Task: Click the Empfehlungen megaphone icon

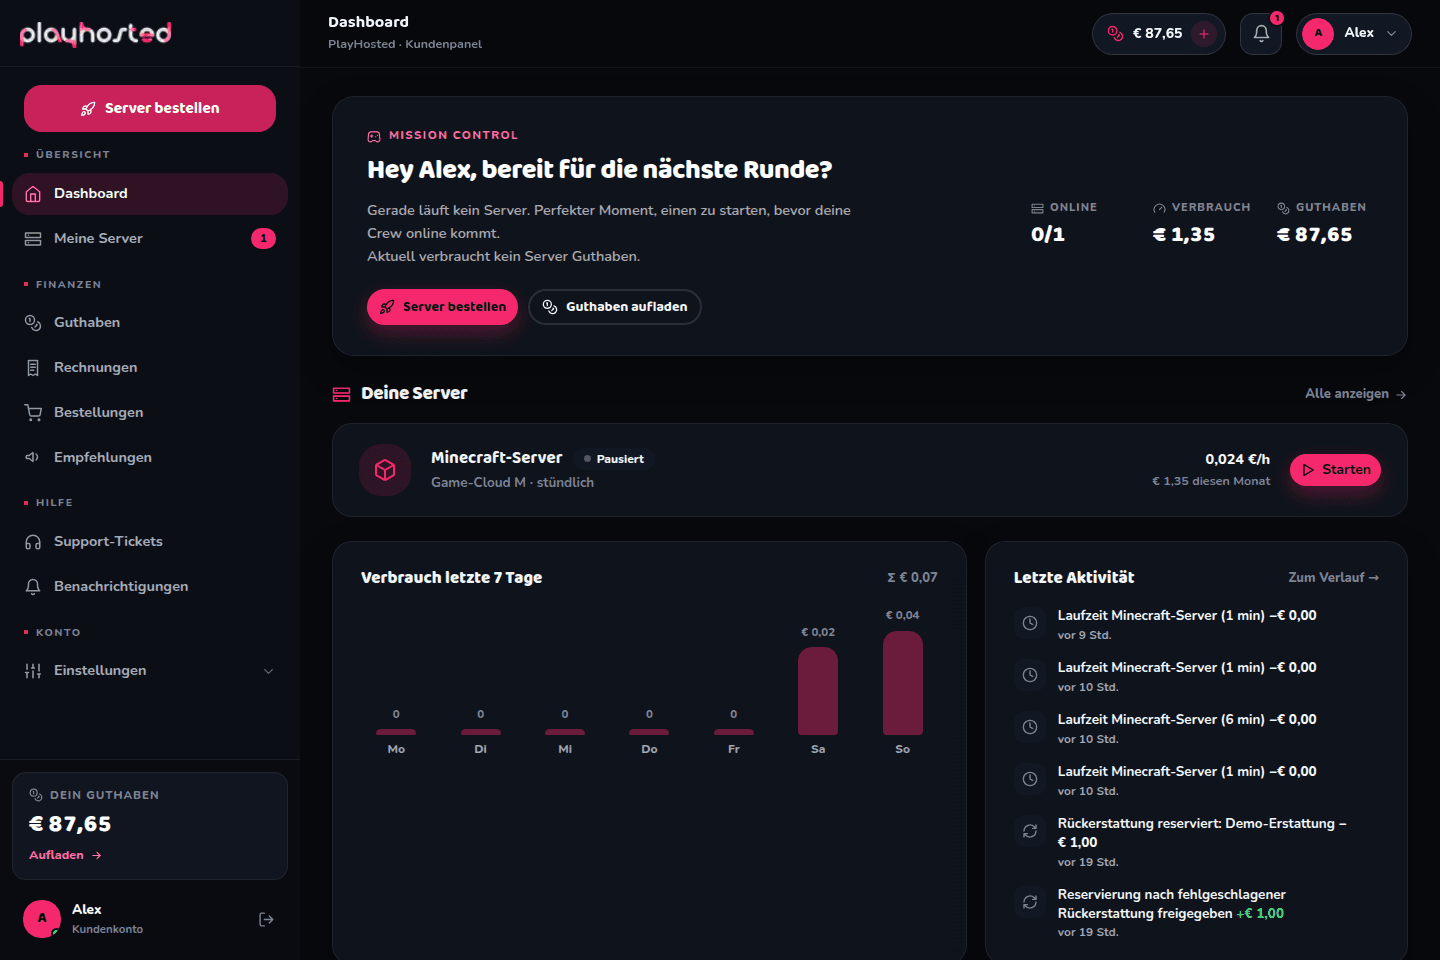Action: click(x=33, y=458)
